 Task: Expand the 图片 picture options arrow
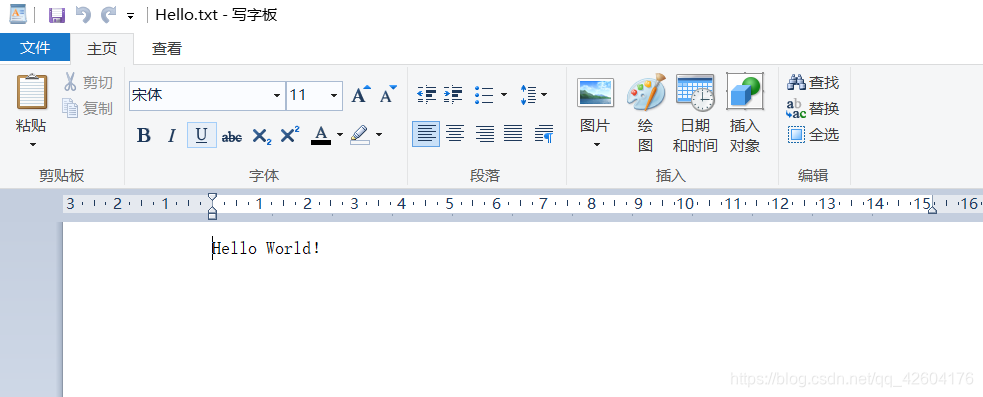pos(596,145)
